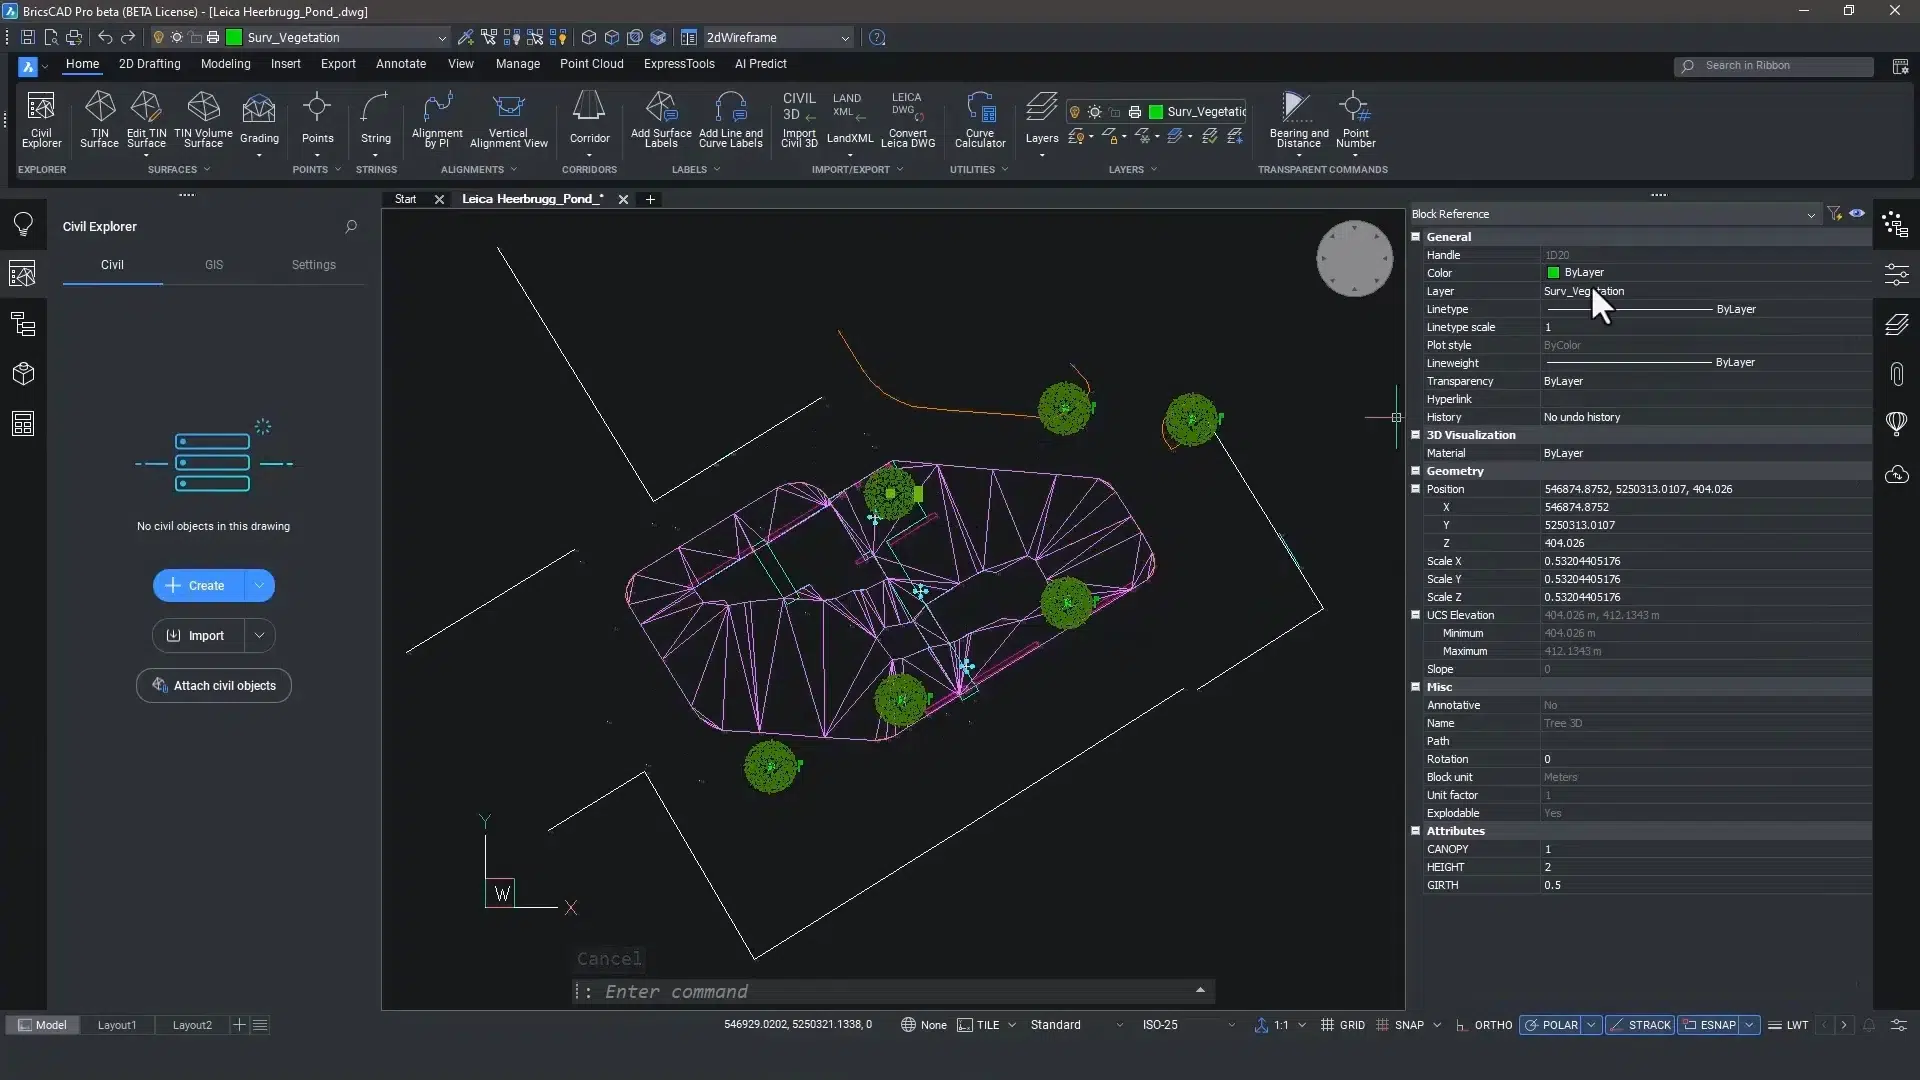This screenshot has height=1080, width=1920.
Task: Open the Civil Explorer ribbon icon
Action: tap(41, 119)
